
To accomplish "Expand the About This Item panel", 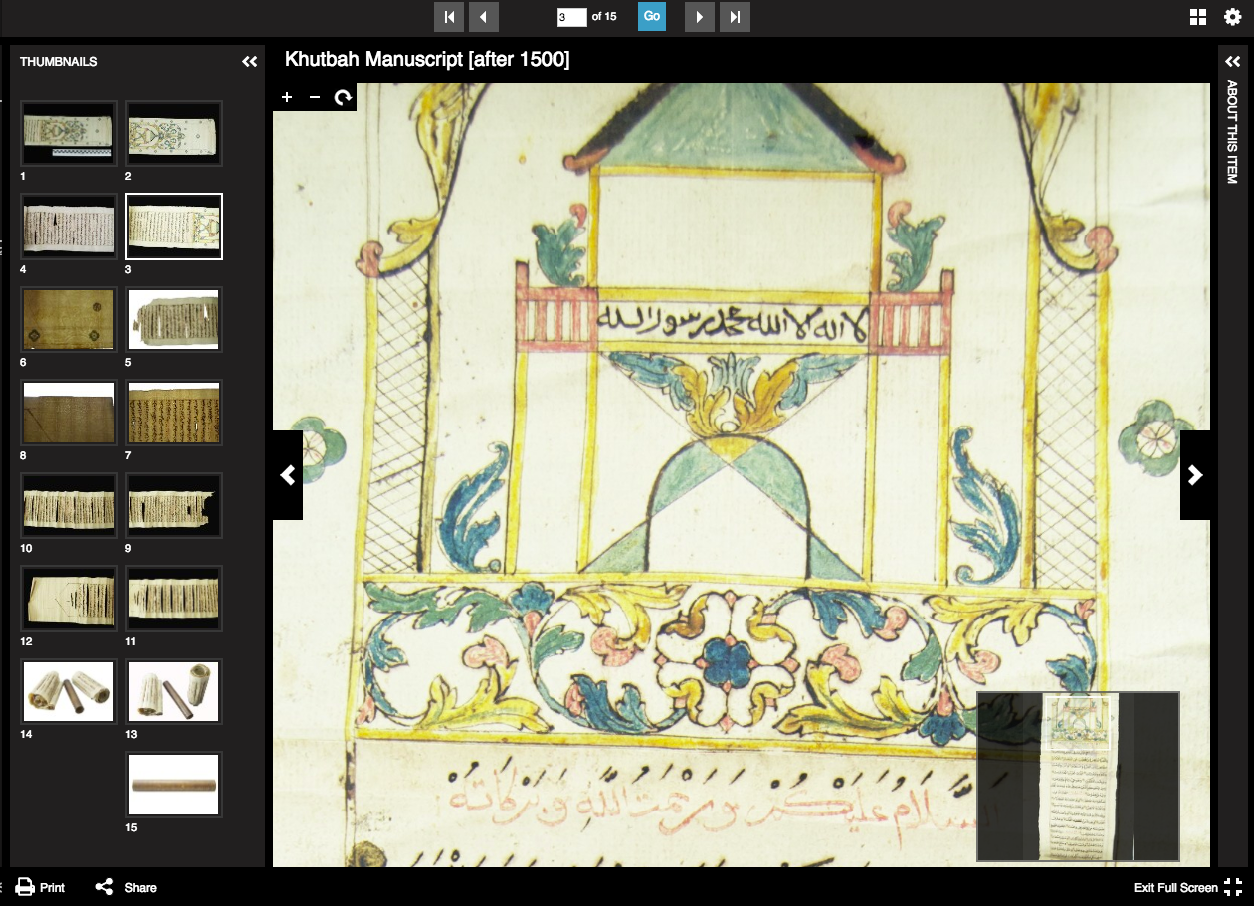I will tap(1232, 62).
